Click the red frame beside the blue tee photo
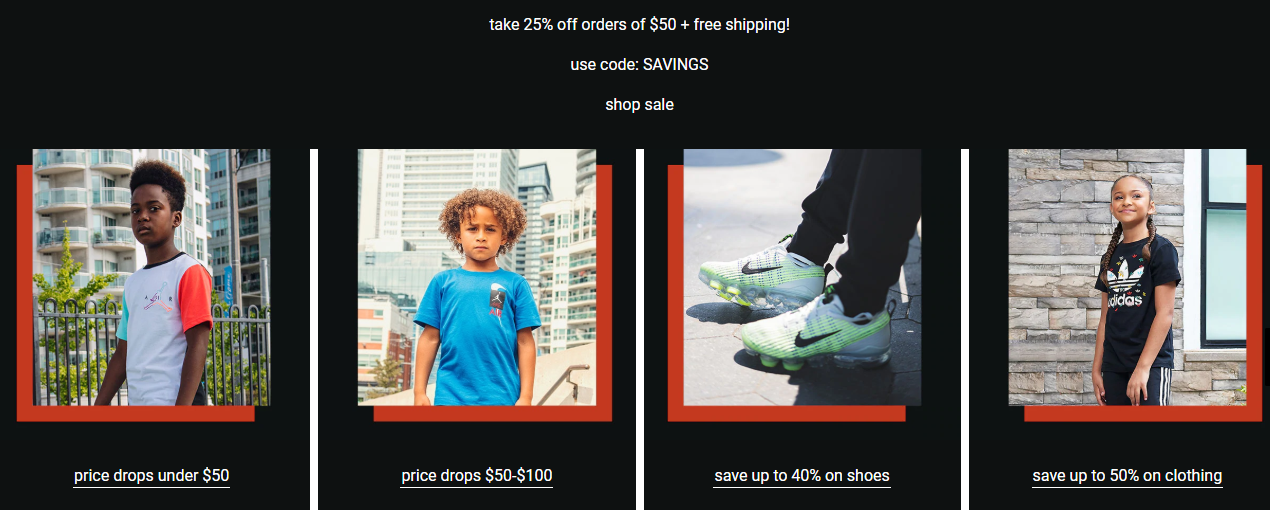Viewport: 1270px width, 510px height. pos(604,290)
